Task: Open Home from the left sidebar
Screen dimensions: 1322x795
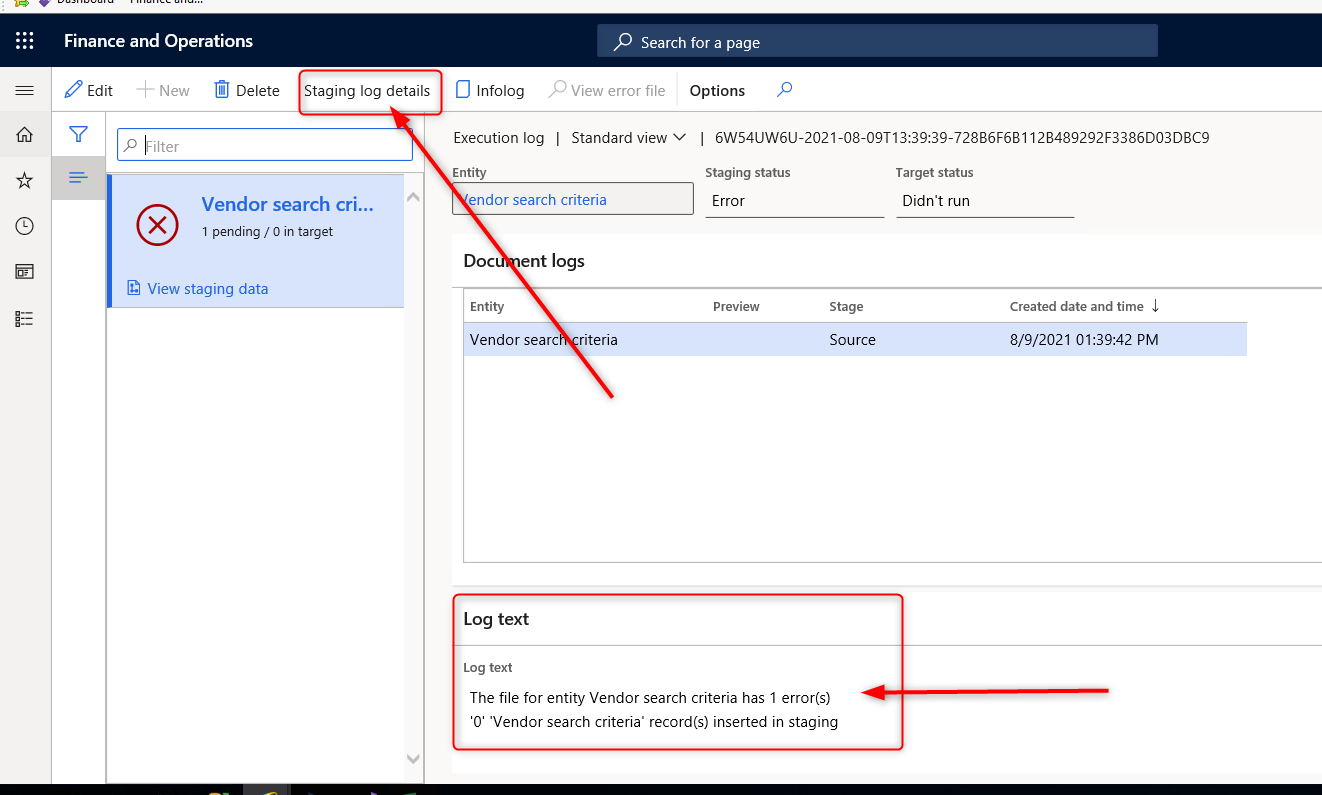Action: coord(24,134)
